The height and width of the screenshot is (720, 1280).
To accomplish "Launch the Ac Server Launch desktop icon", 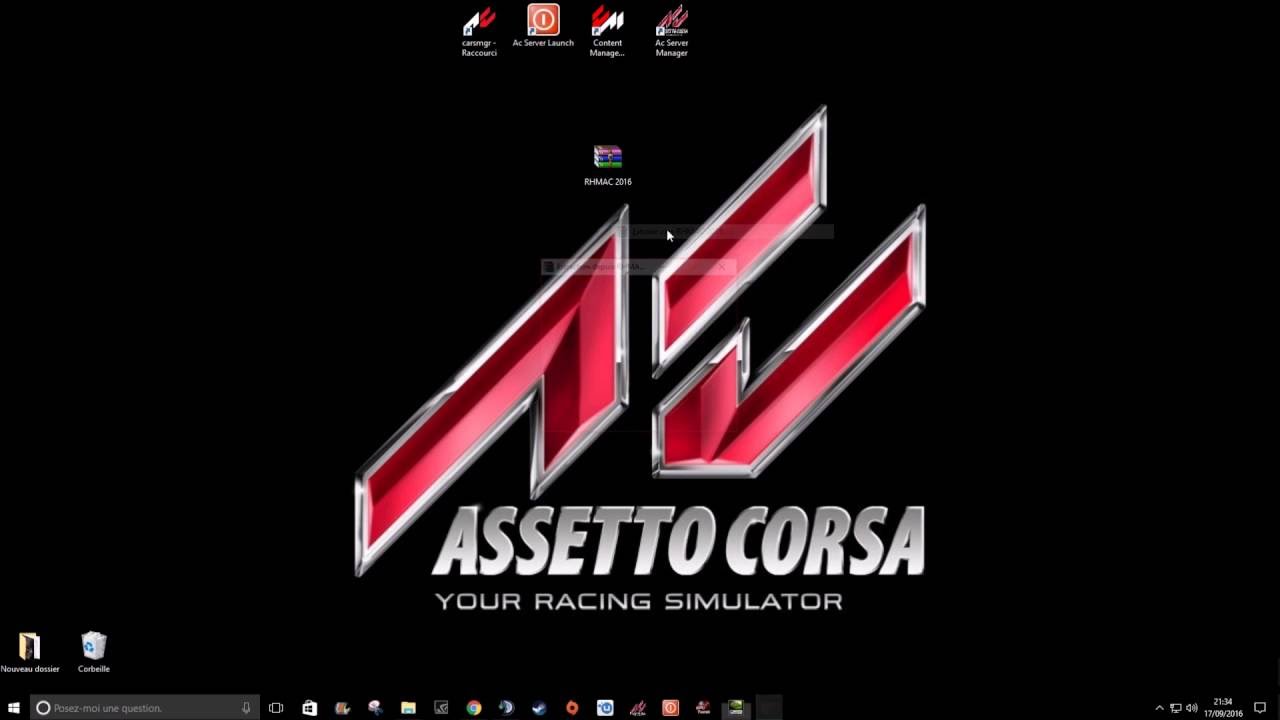I will coord(543,27).
